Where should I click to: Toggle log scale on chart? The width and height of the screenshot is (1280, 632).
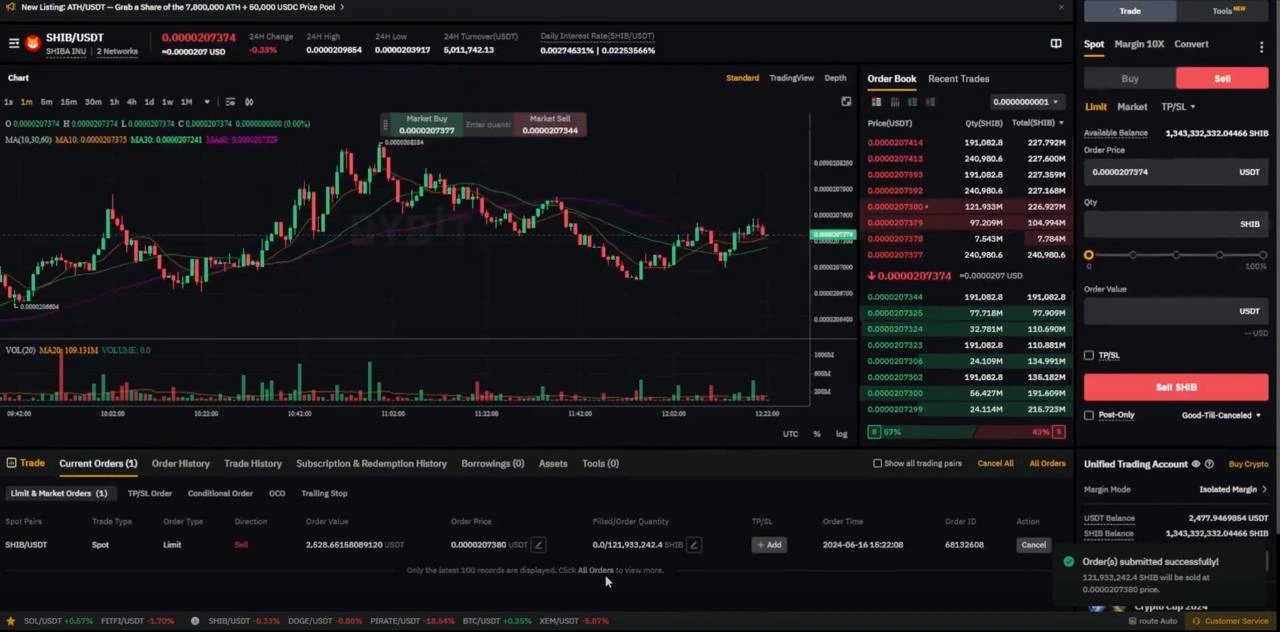[x=841, y=434]
